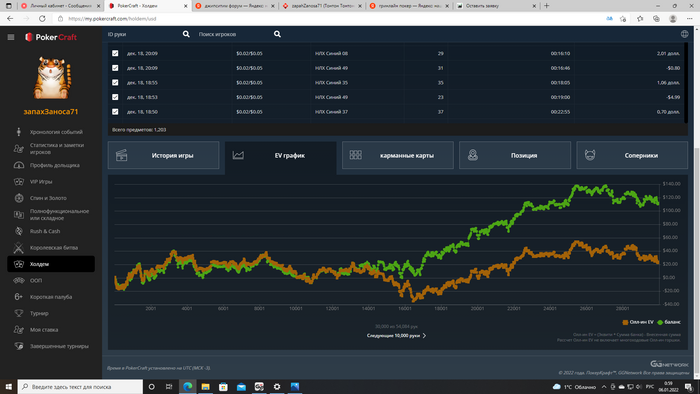
Task: Uncheck the дек. 18, 18:50 row checkbox
Action: (115, 112)
